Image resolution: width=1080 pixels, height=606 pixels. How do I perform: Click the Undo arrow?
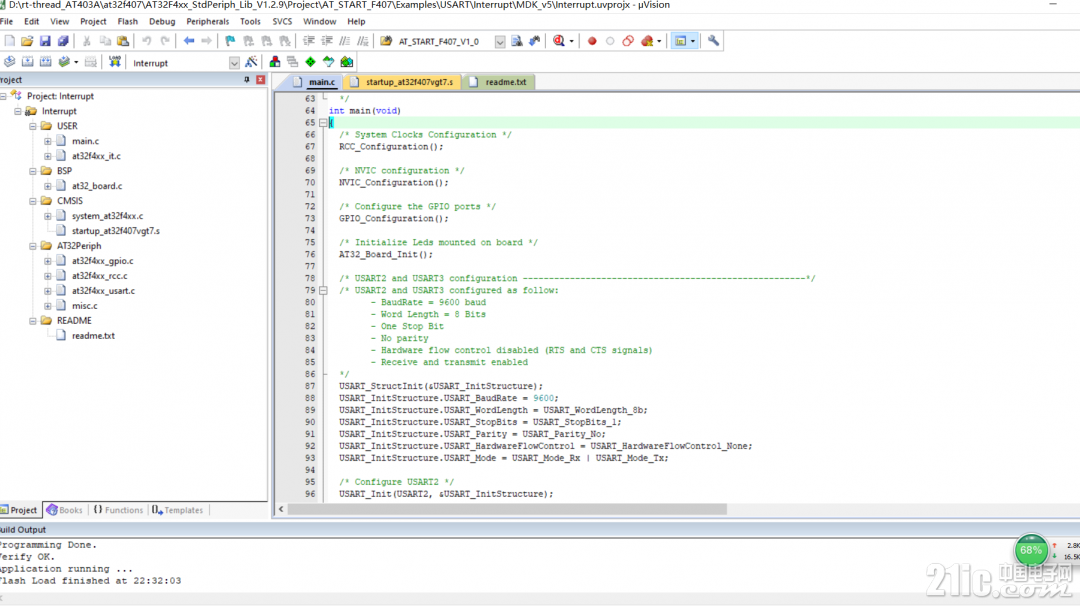147,41
